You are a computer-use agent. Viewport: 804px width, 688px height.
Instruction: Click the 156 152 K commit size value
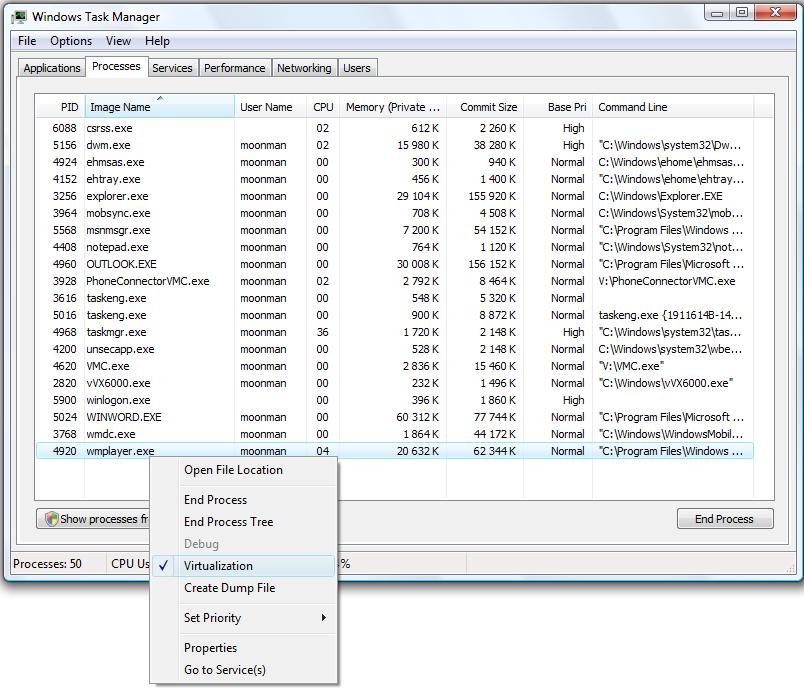point(492,264)
